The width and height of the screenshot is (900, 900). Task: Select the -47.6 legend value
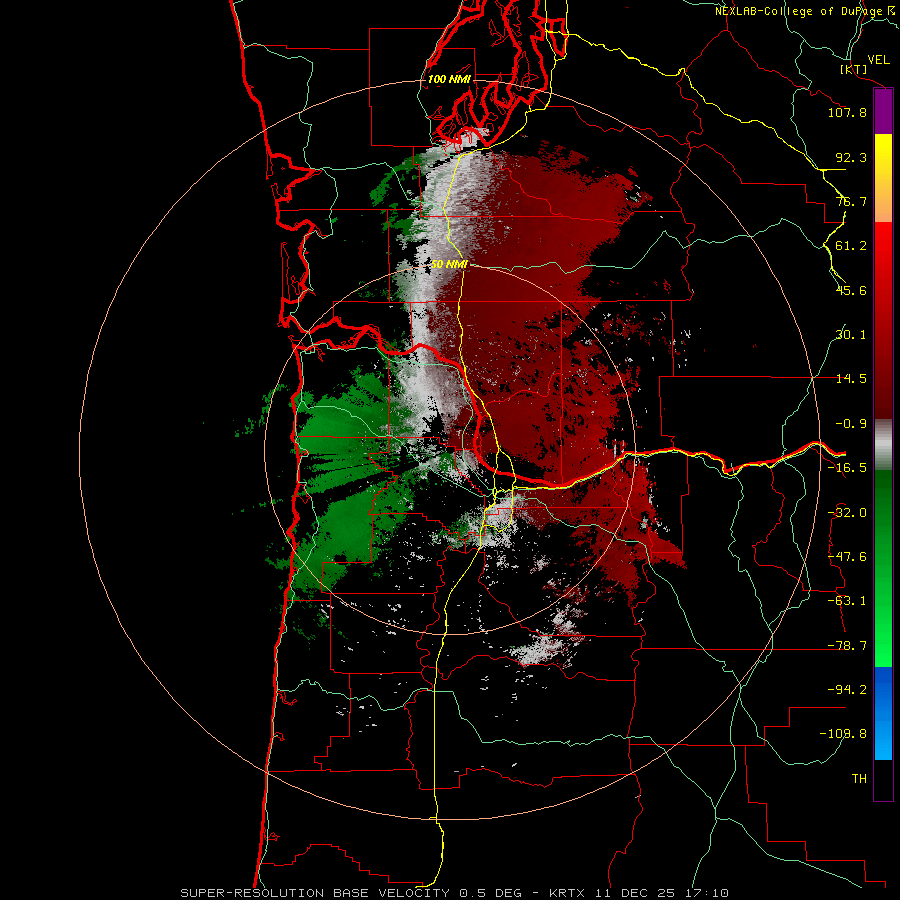(847, 557)
